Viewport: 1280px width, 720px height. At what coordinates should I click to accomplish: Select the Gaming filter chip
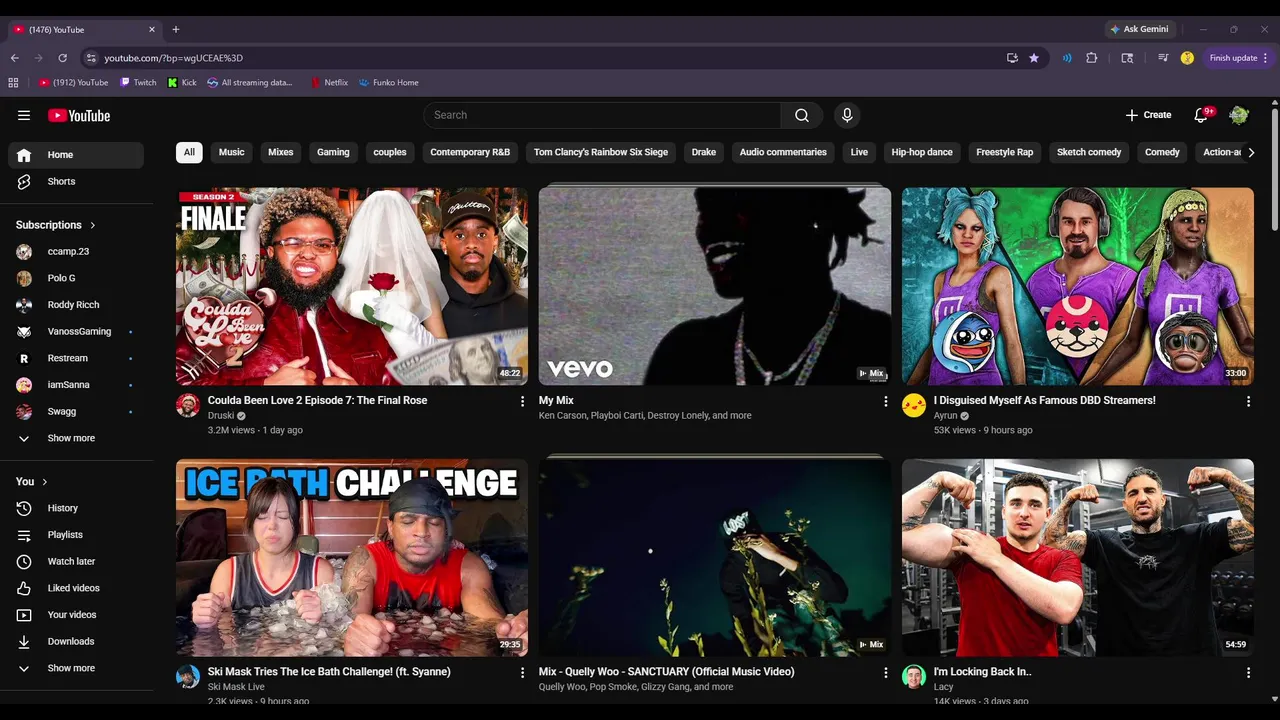pyautogui.click(x=333, y=152)
